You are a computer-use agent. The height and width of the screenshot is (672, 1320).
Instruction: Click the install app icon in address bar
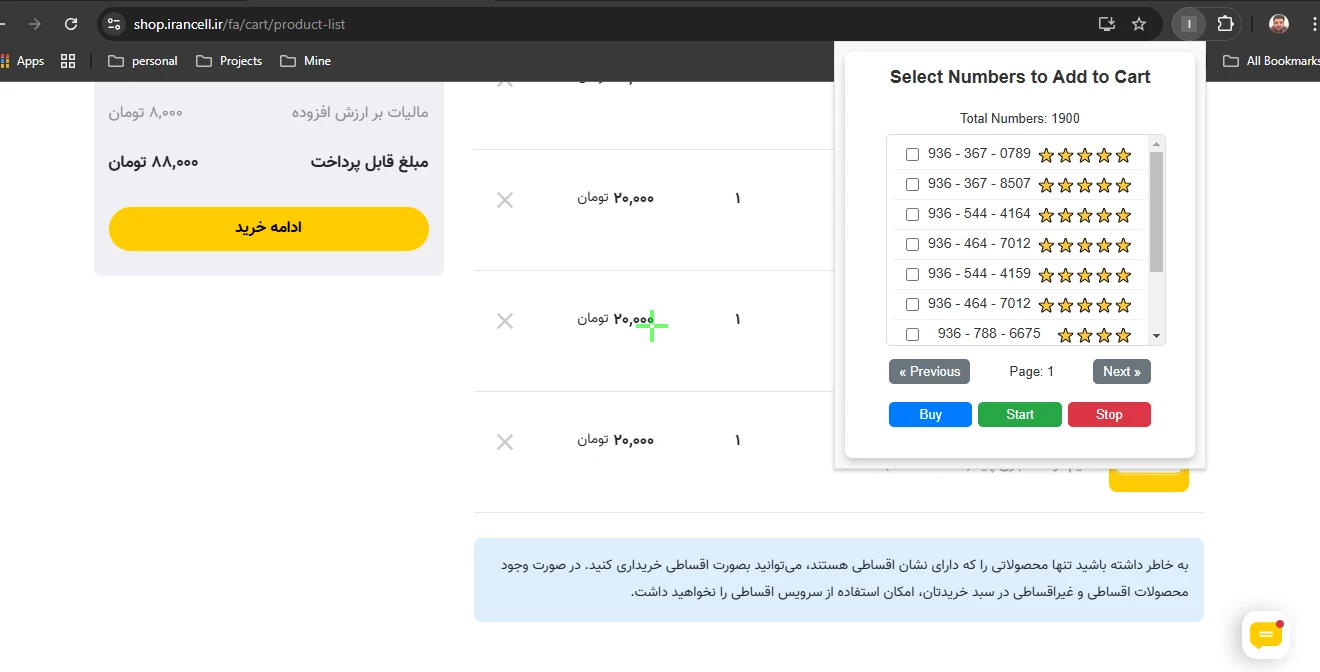point(1106,24)
